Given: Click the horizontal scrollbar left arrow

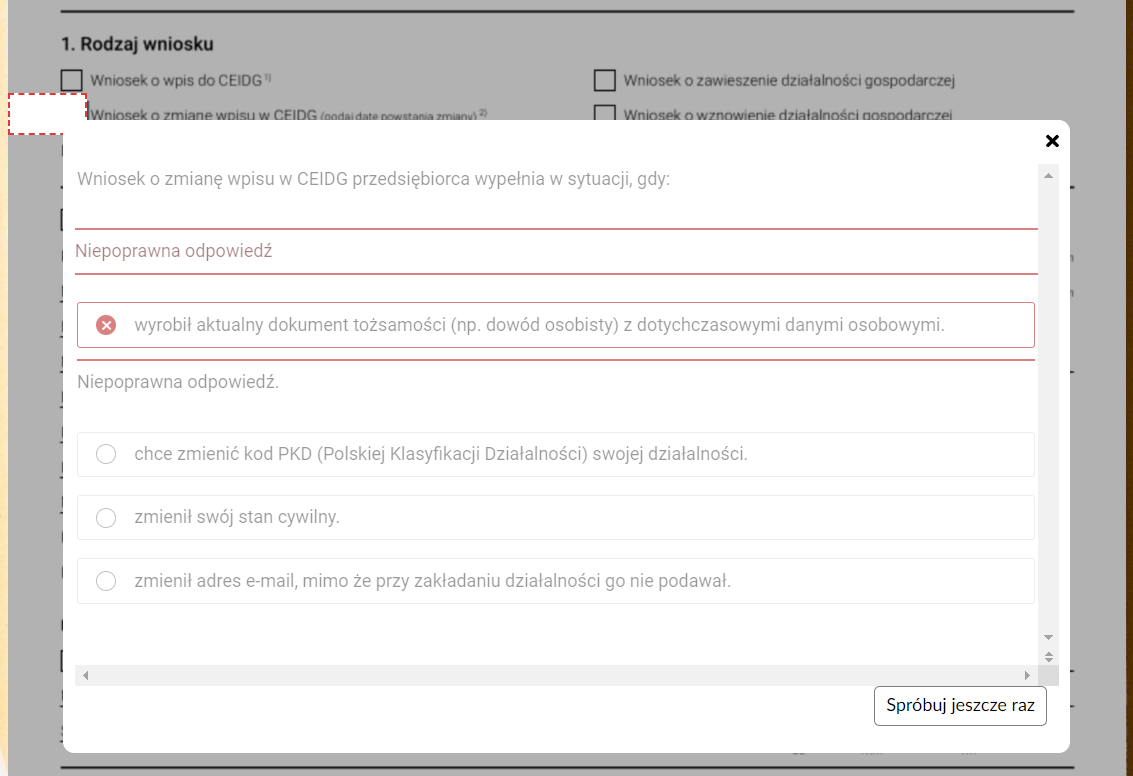Looking at the screenshot, I should [86, 676].
